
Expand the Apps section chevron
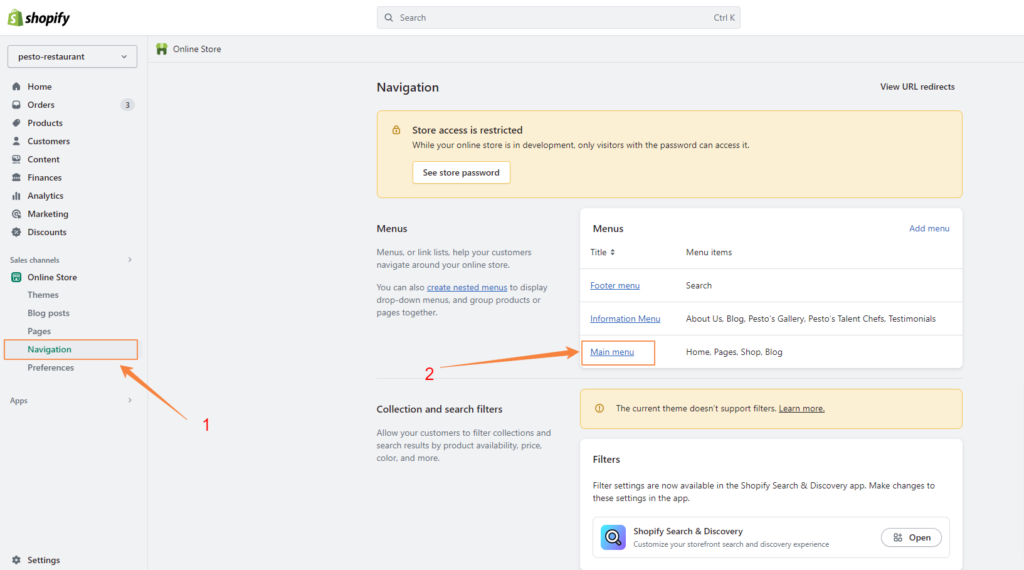tap(129, 401)
